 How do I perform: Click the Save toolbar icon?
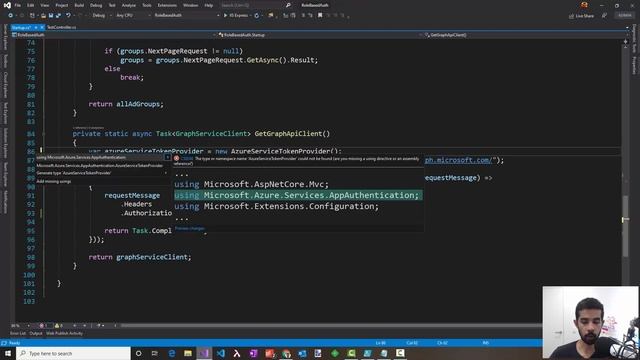tap(51, 16)
